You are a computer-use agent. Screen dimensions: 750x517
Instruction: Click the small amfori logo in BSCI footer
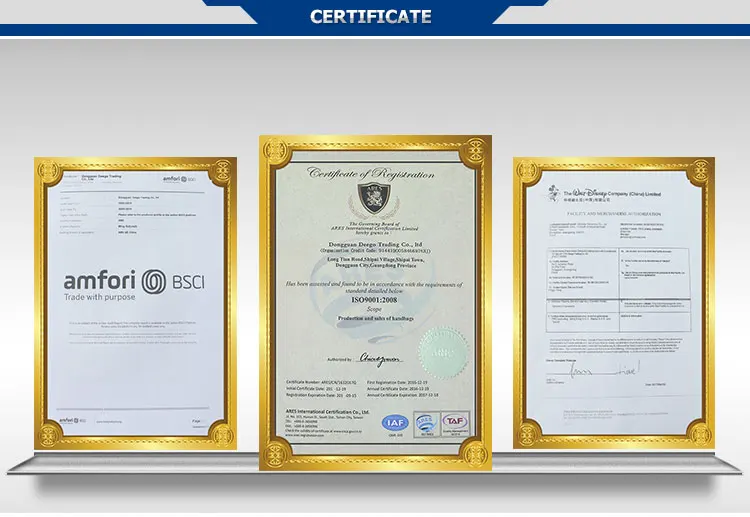(73, 420)
